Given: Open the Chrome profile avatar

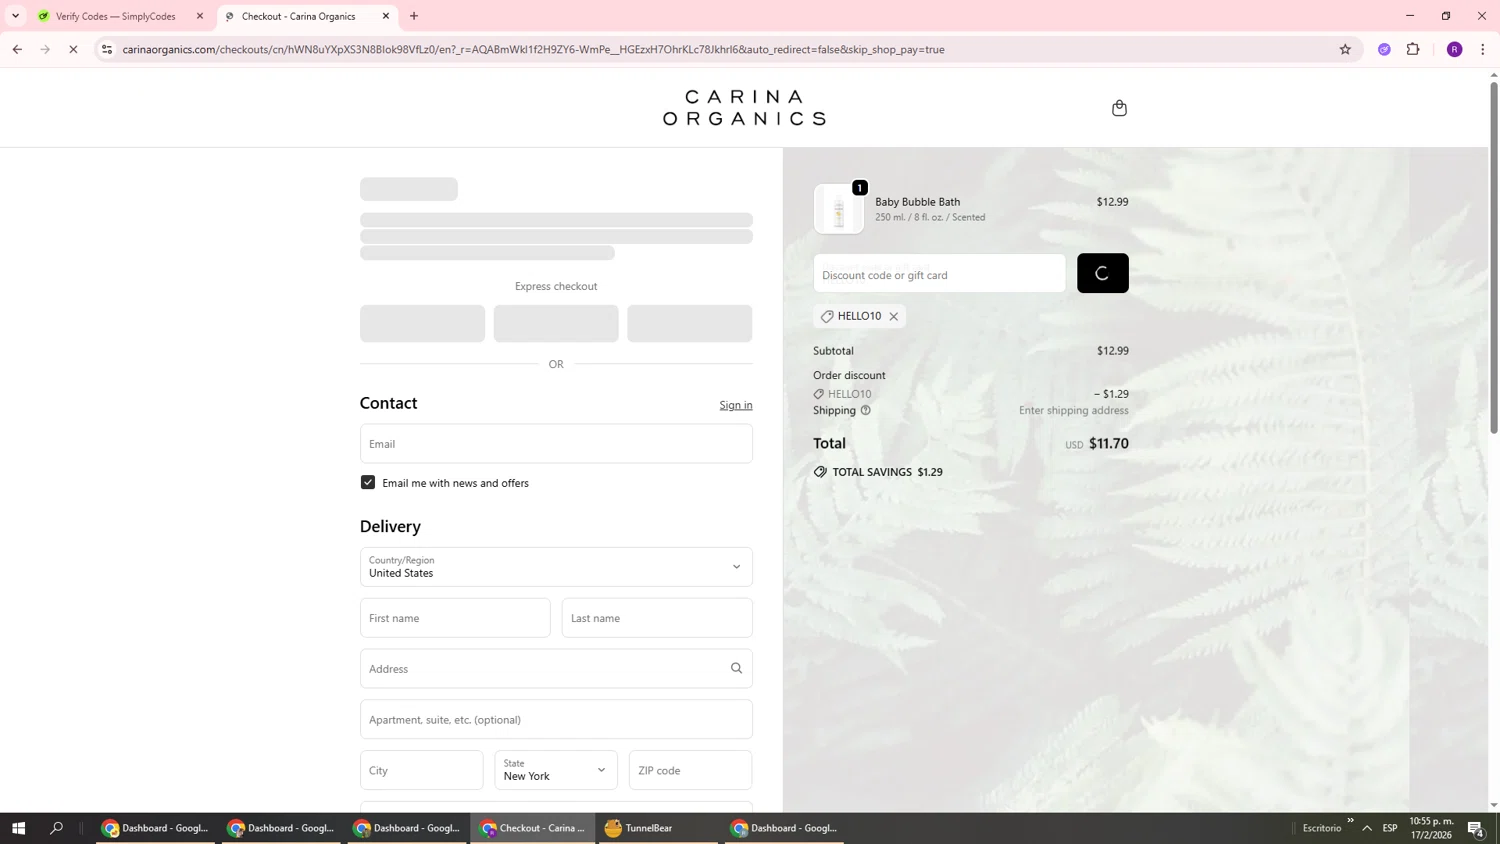Looking at the screenshot, I should pyautogui.click(x=1454, y=49).
